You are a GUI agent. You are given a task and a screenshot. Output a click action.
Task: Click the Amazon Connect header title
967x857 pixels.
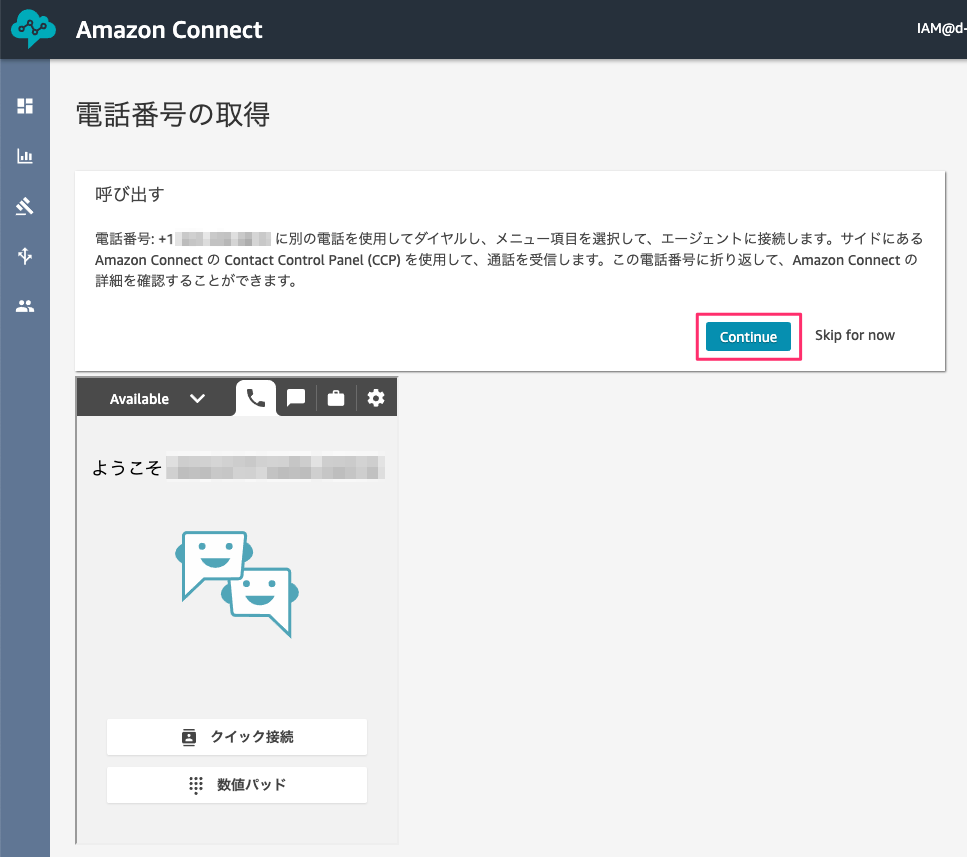click(169, 30)
